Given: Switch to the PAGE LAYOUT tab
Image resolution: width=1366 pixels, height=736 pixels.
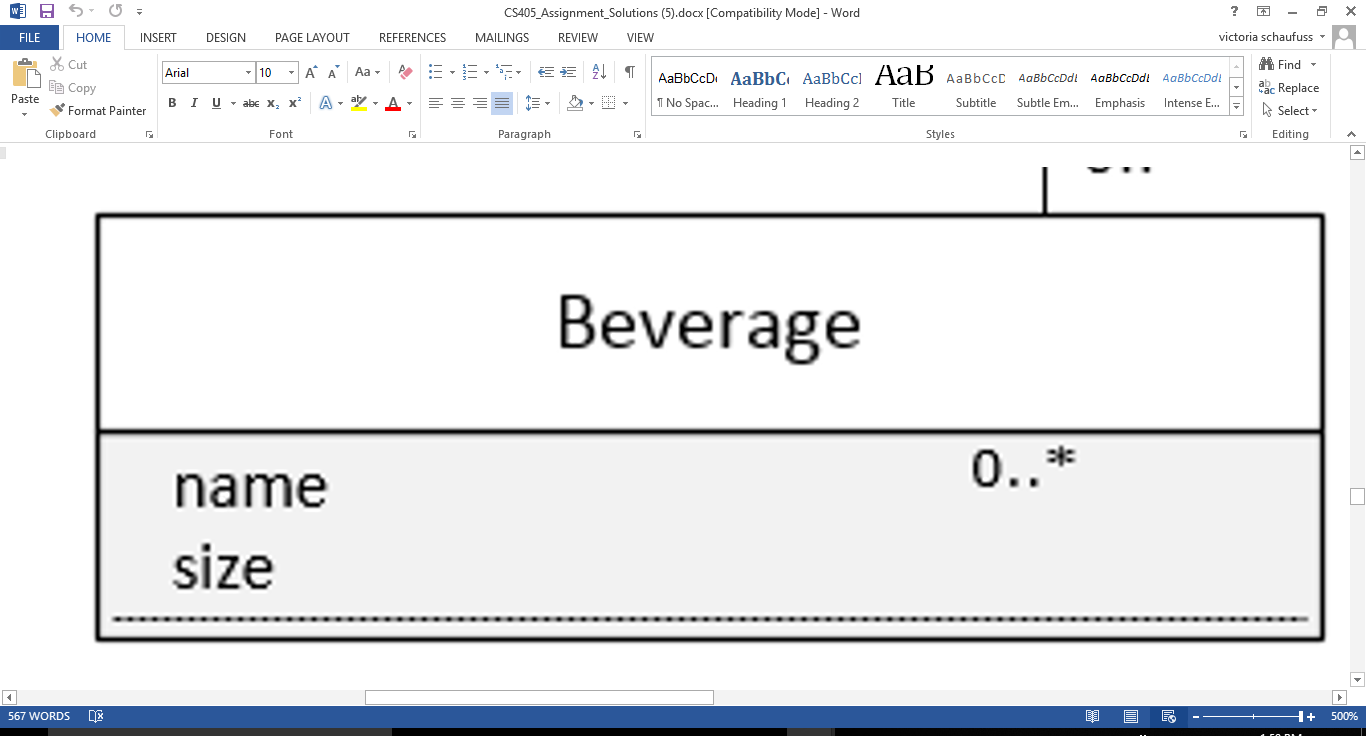Looking at the screenshot, I should click(x=312, y=38).
